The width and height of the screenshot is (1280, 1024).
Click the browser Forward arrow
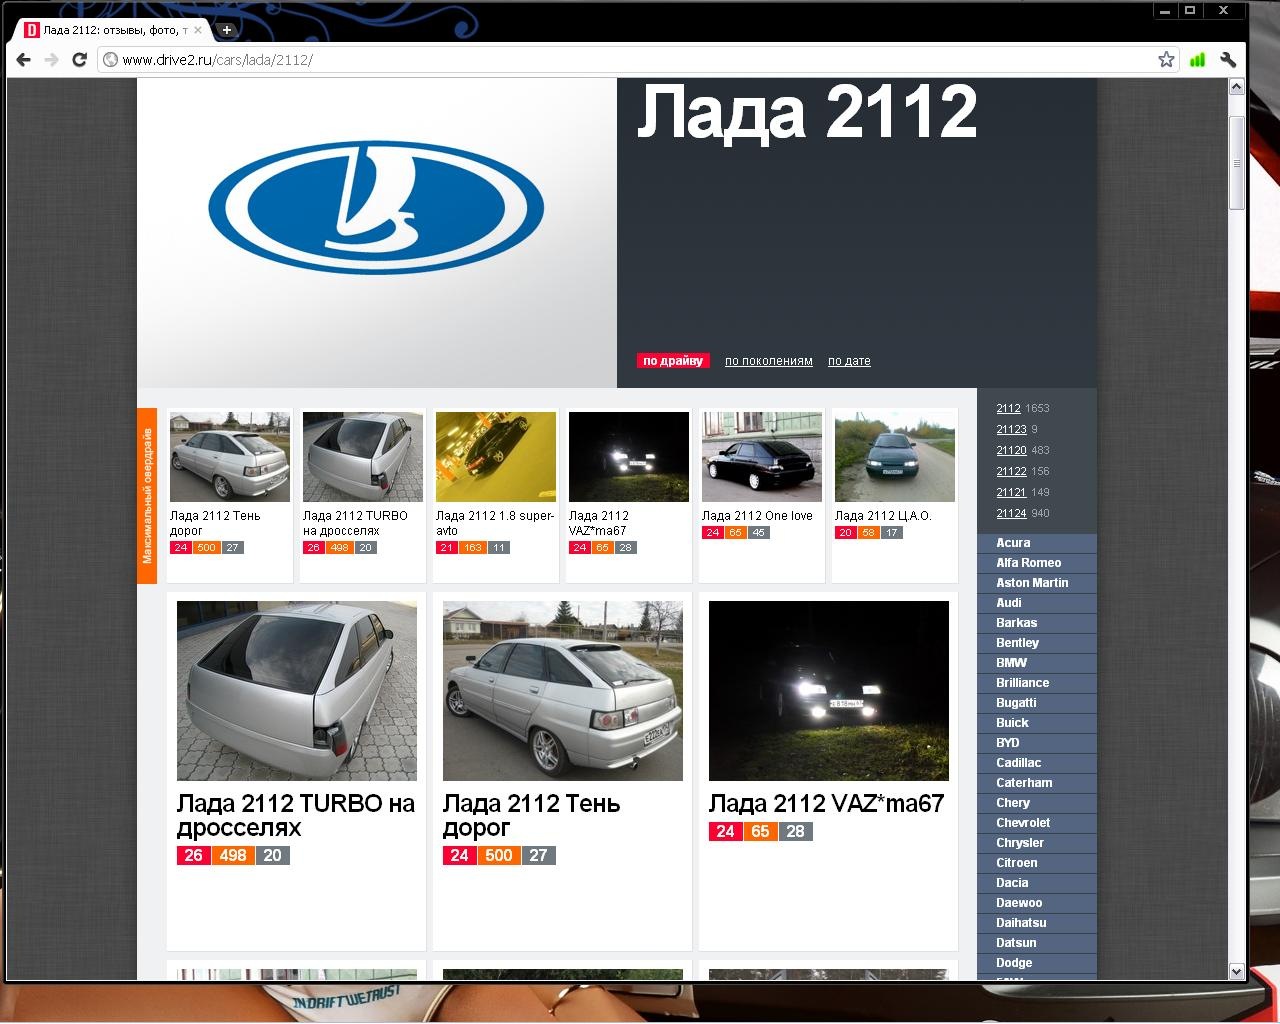[x=52, y=60]
